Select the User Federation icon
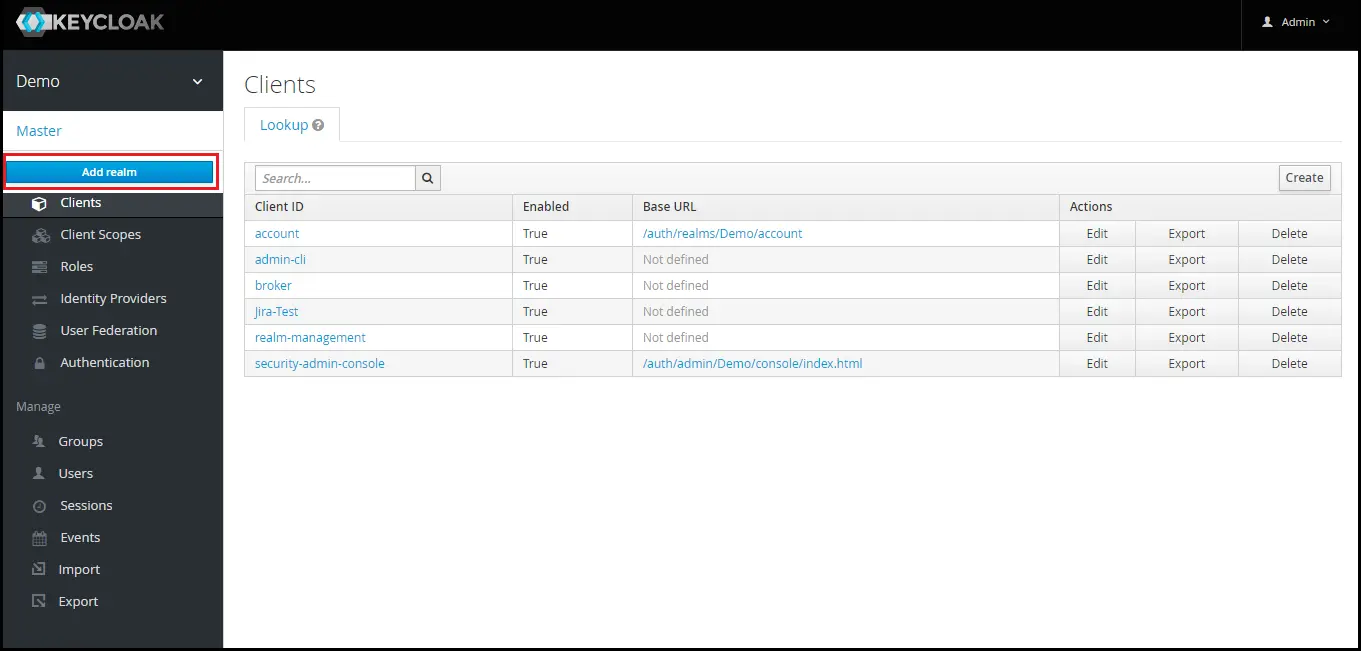Screen dimensions: 1361x651 click(38, 330)
